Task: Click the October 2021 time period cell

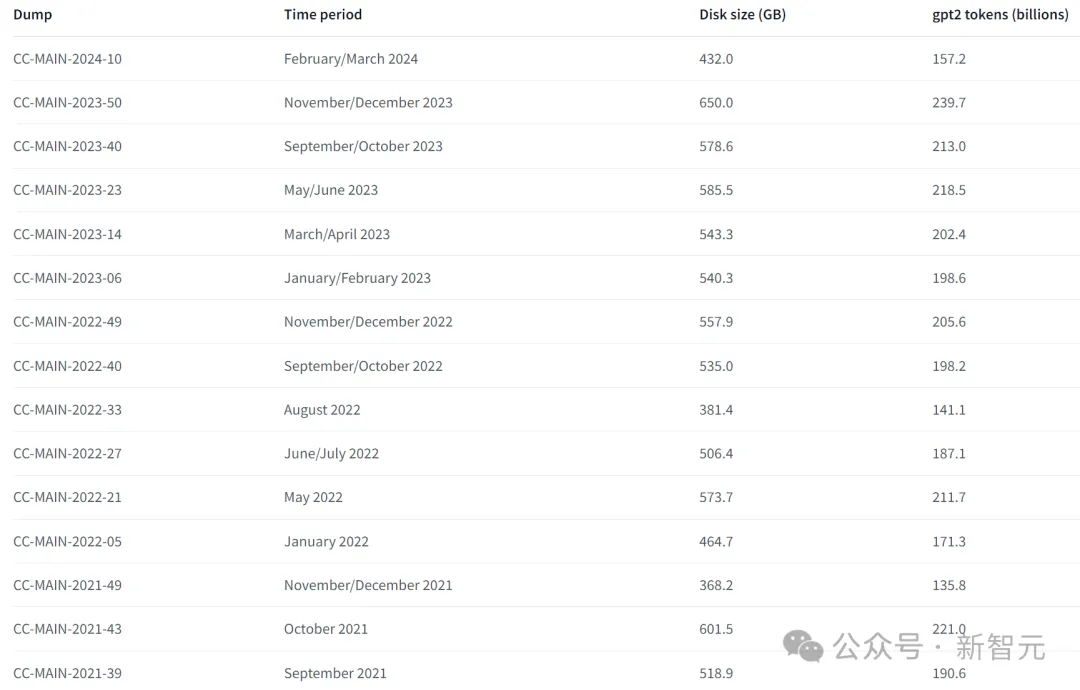Action: click(x=326, y=629)
